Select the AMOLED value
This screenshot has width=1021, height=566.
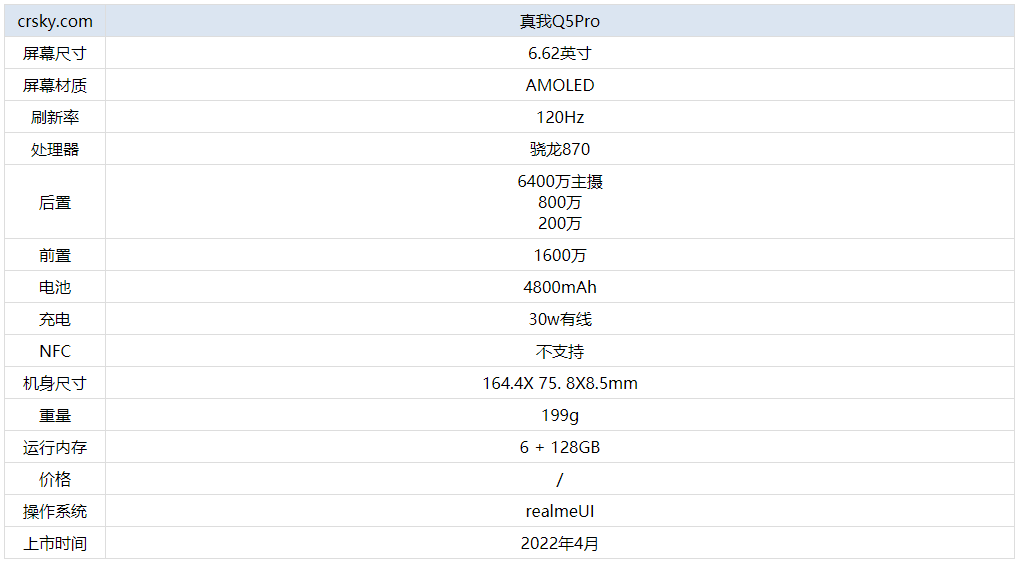pyautogui.click(x=559, y=85)
